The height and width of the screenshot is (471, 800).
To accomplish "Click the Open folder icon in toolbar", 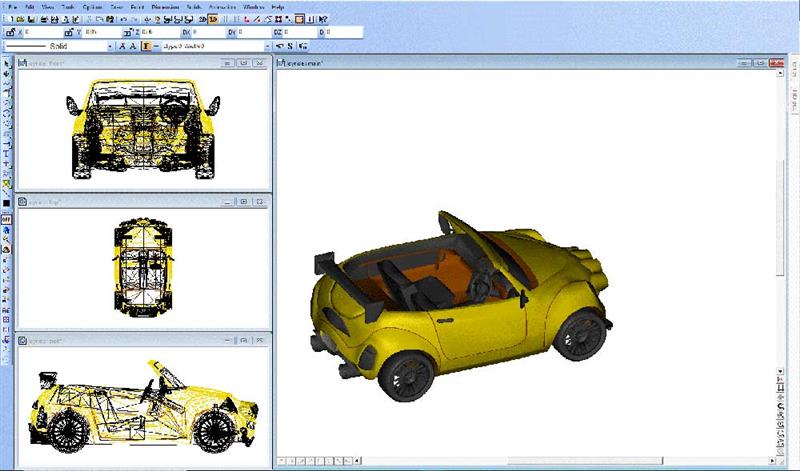I will (x=21, y=19).
